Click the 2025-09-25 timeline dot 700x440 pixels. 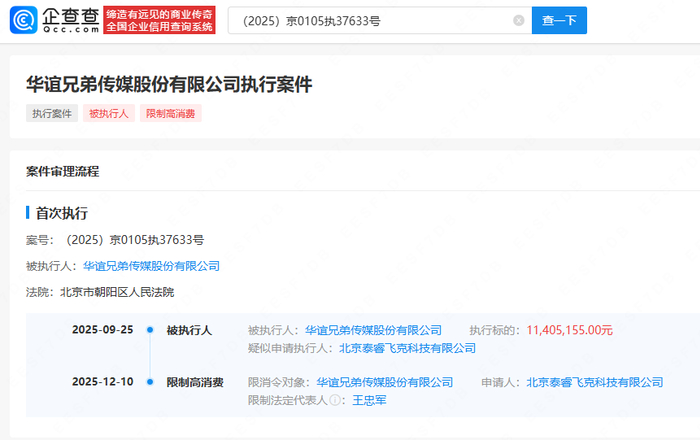pyautogui.click(x=149, y=330)
